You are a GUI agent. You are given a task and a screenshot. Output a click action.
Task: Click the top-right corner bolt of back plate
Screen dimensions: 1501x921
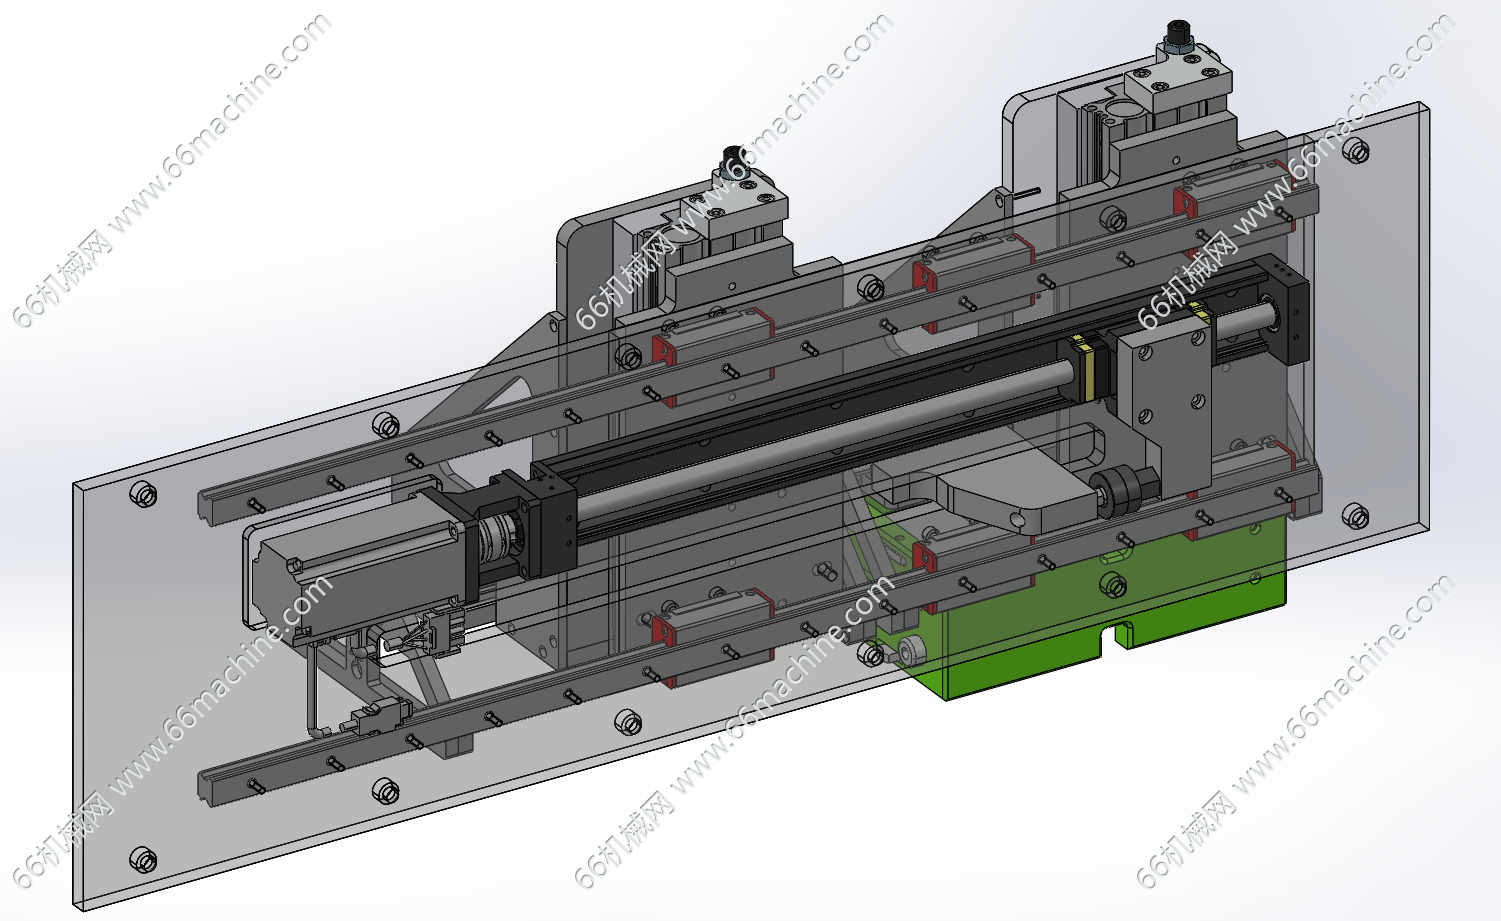coord(1355,151)
